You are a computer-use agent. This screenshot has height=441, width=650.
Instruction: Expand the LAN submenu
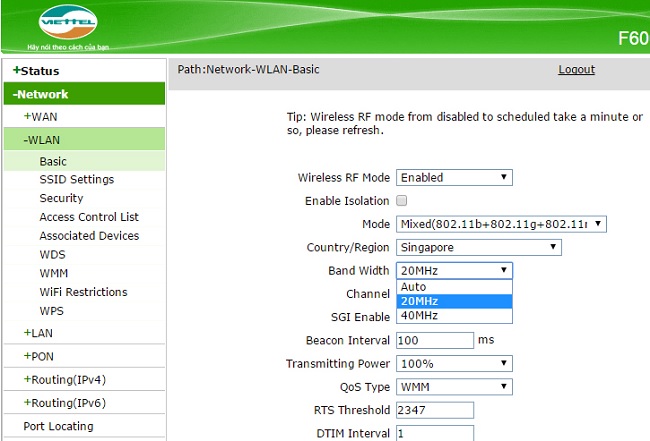pyautogui.click(x=38, y=332)
